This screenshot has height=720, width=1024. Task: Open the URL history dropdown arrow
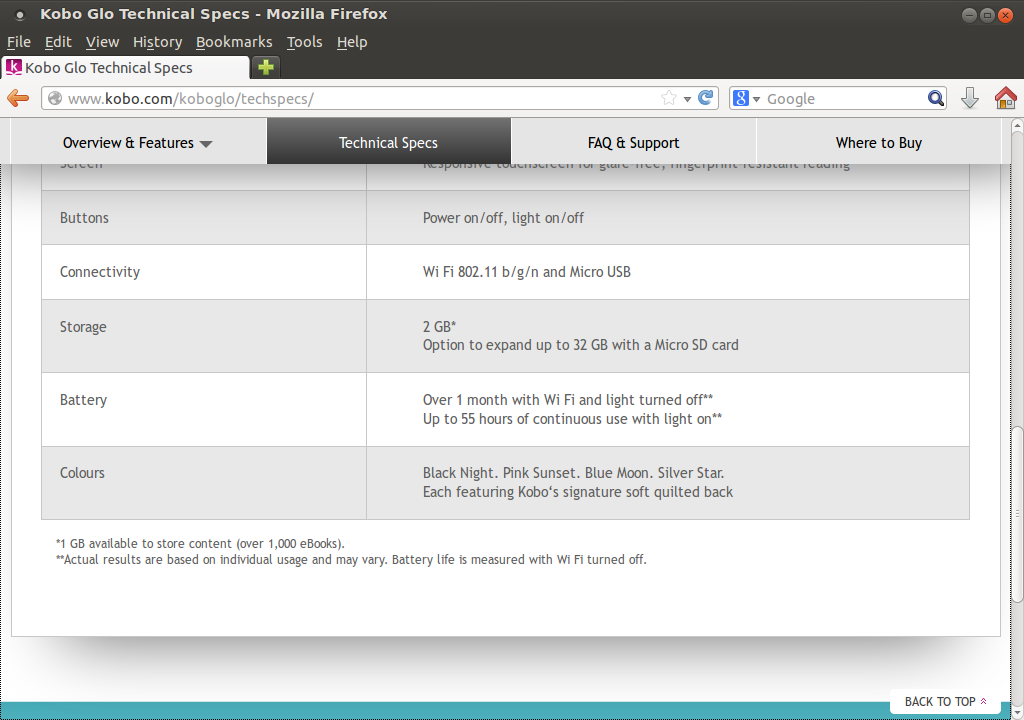click(687, 99)
